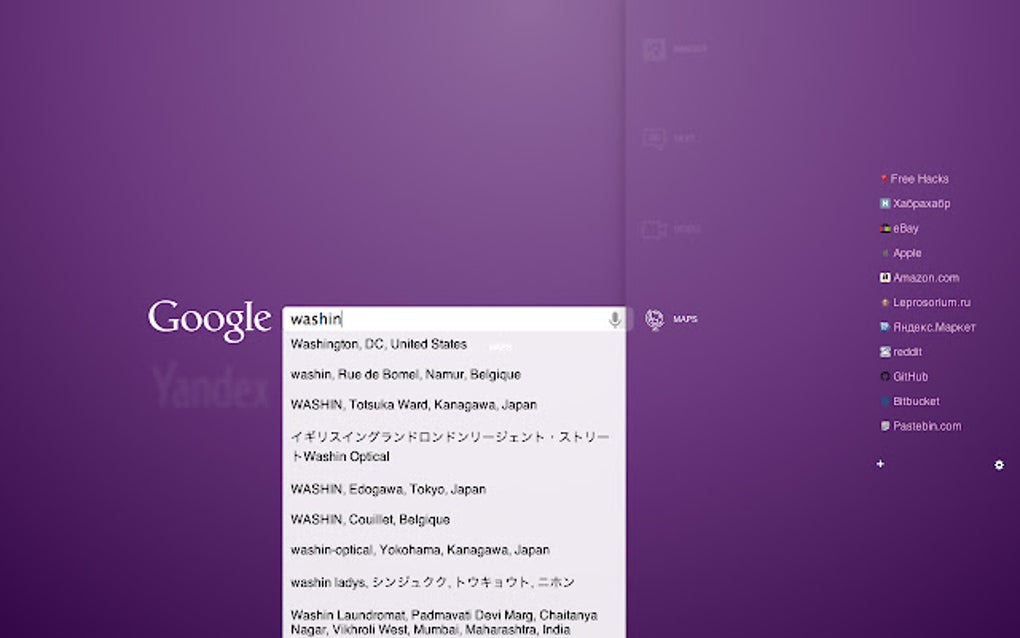Image resolution: width=1020 pixels, height=638 pixels.
Task: Click the microphone voice search icon
Action: 614,319
